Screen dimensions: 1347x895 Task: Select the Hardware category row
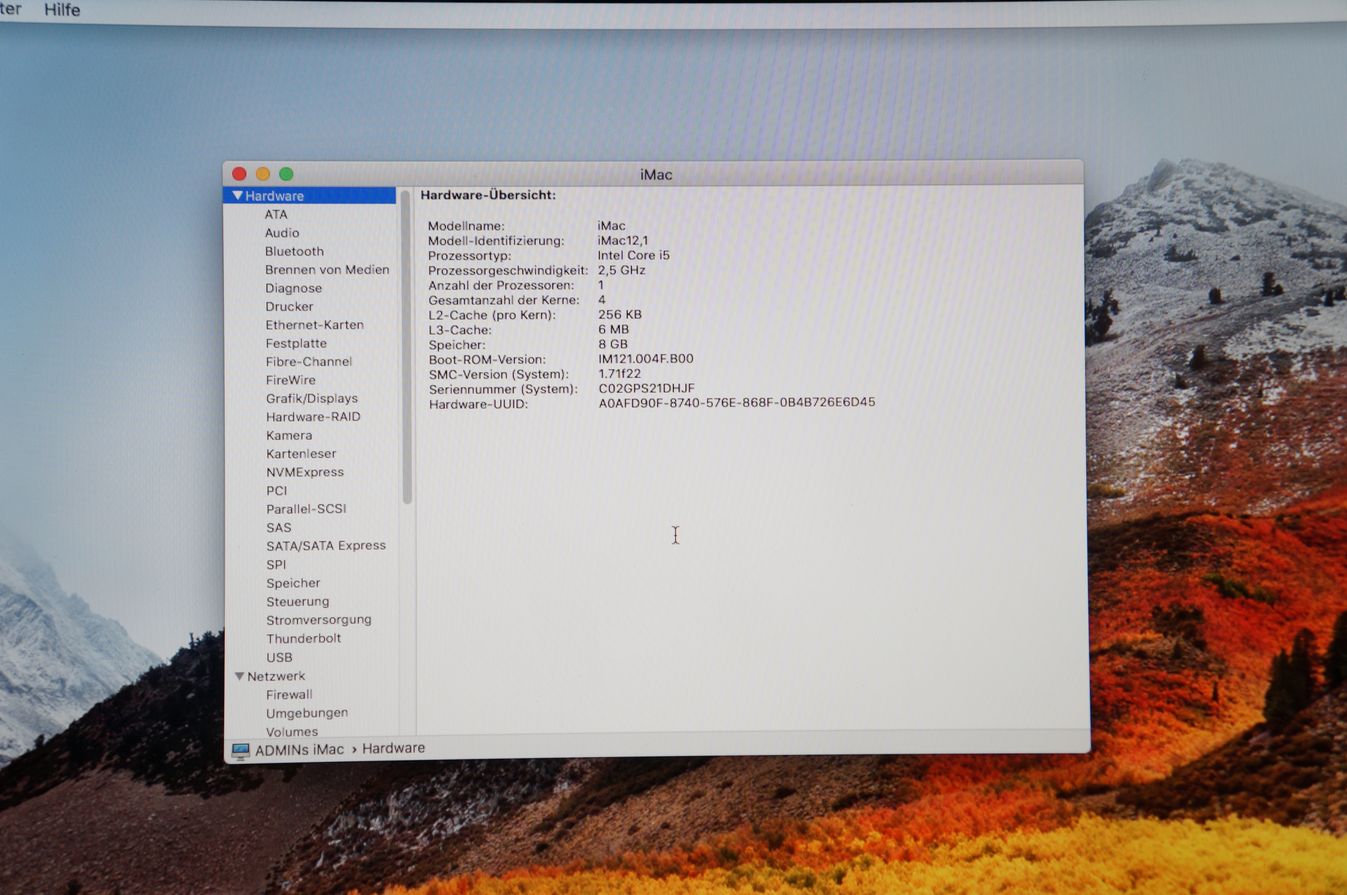pyautogui.click(x=310, y=196)
